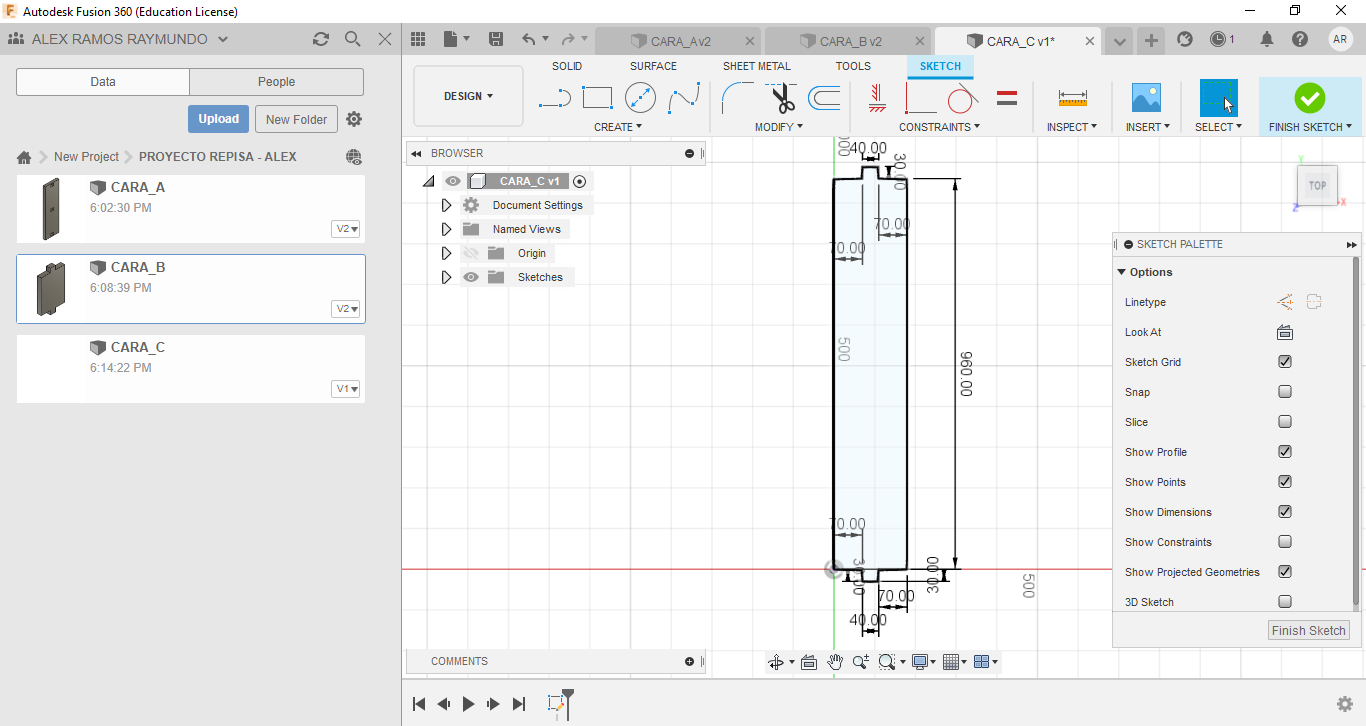Select the Offset tool icon
Image resolution: width=1366 pixels, height=726 pixels.
(x=824, y=98)
